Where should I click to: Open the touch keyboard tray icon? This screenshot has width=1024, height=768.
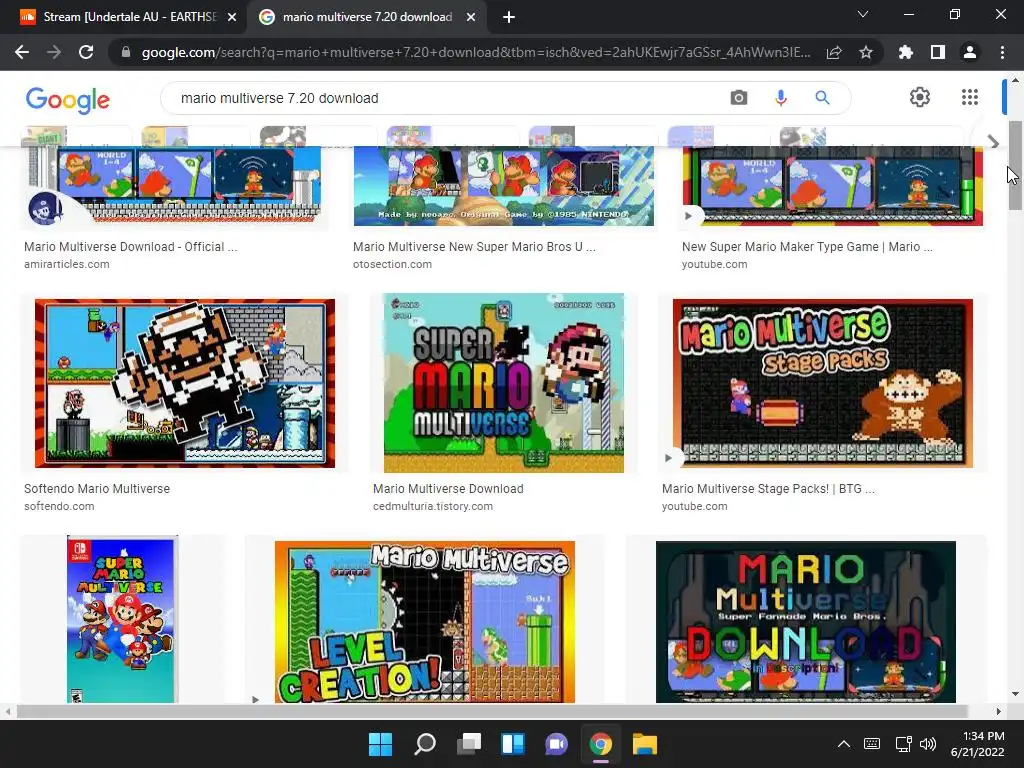point(872,744)
